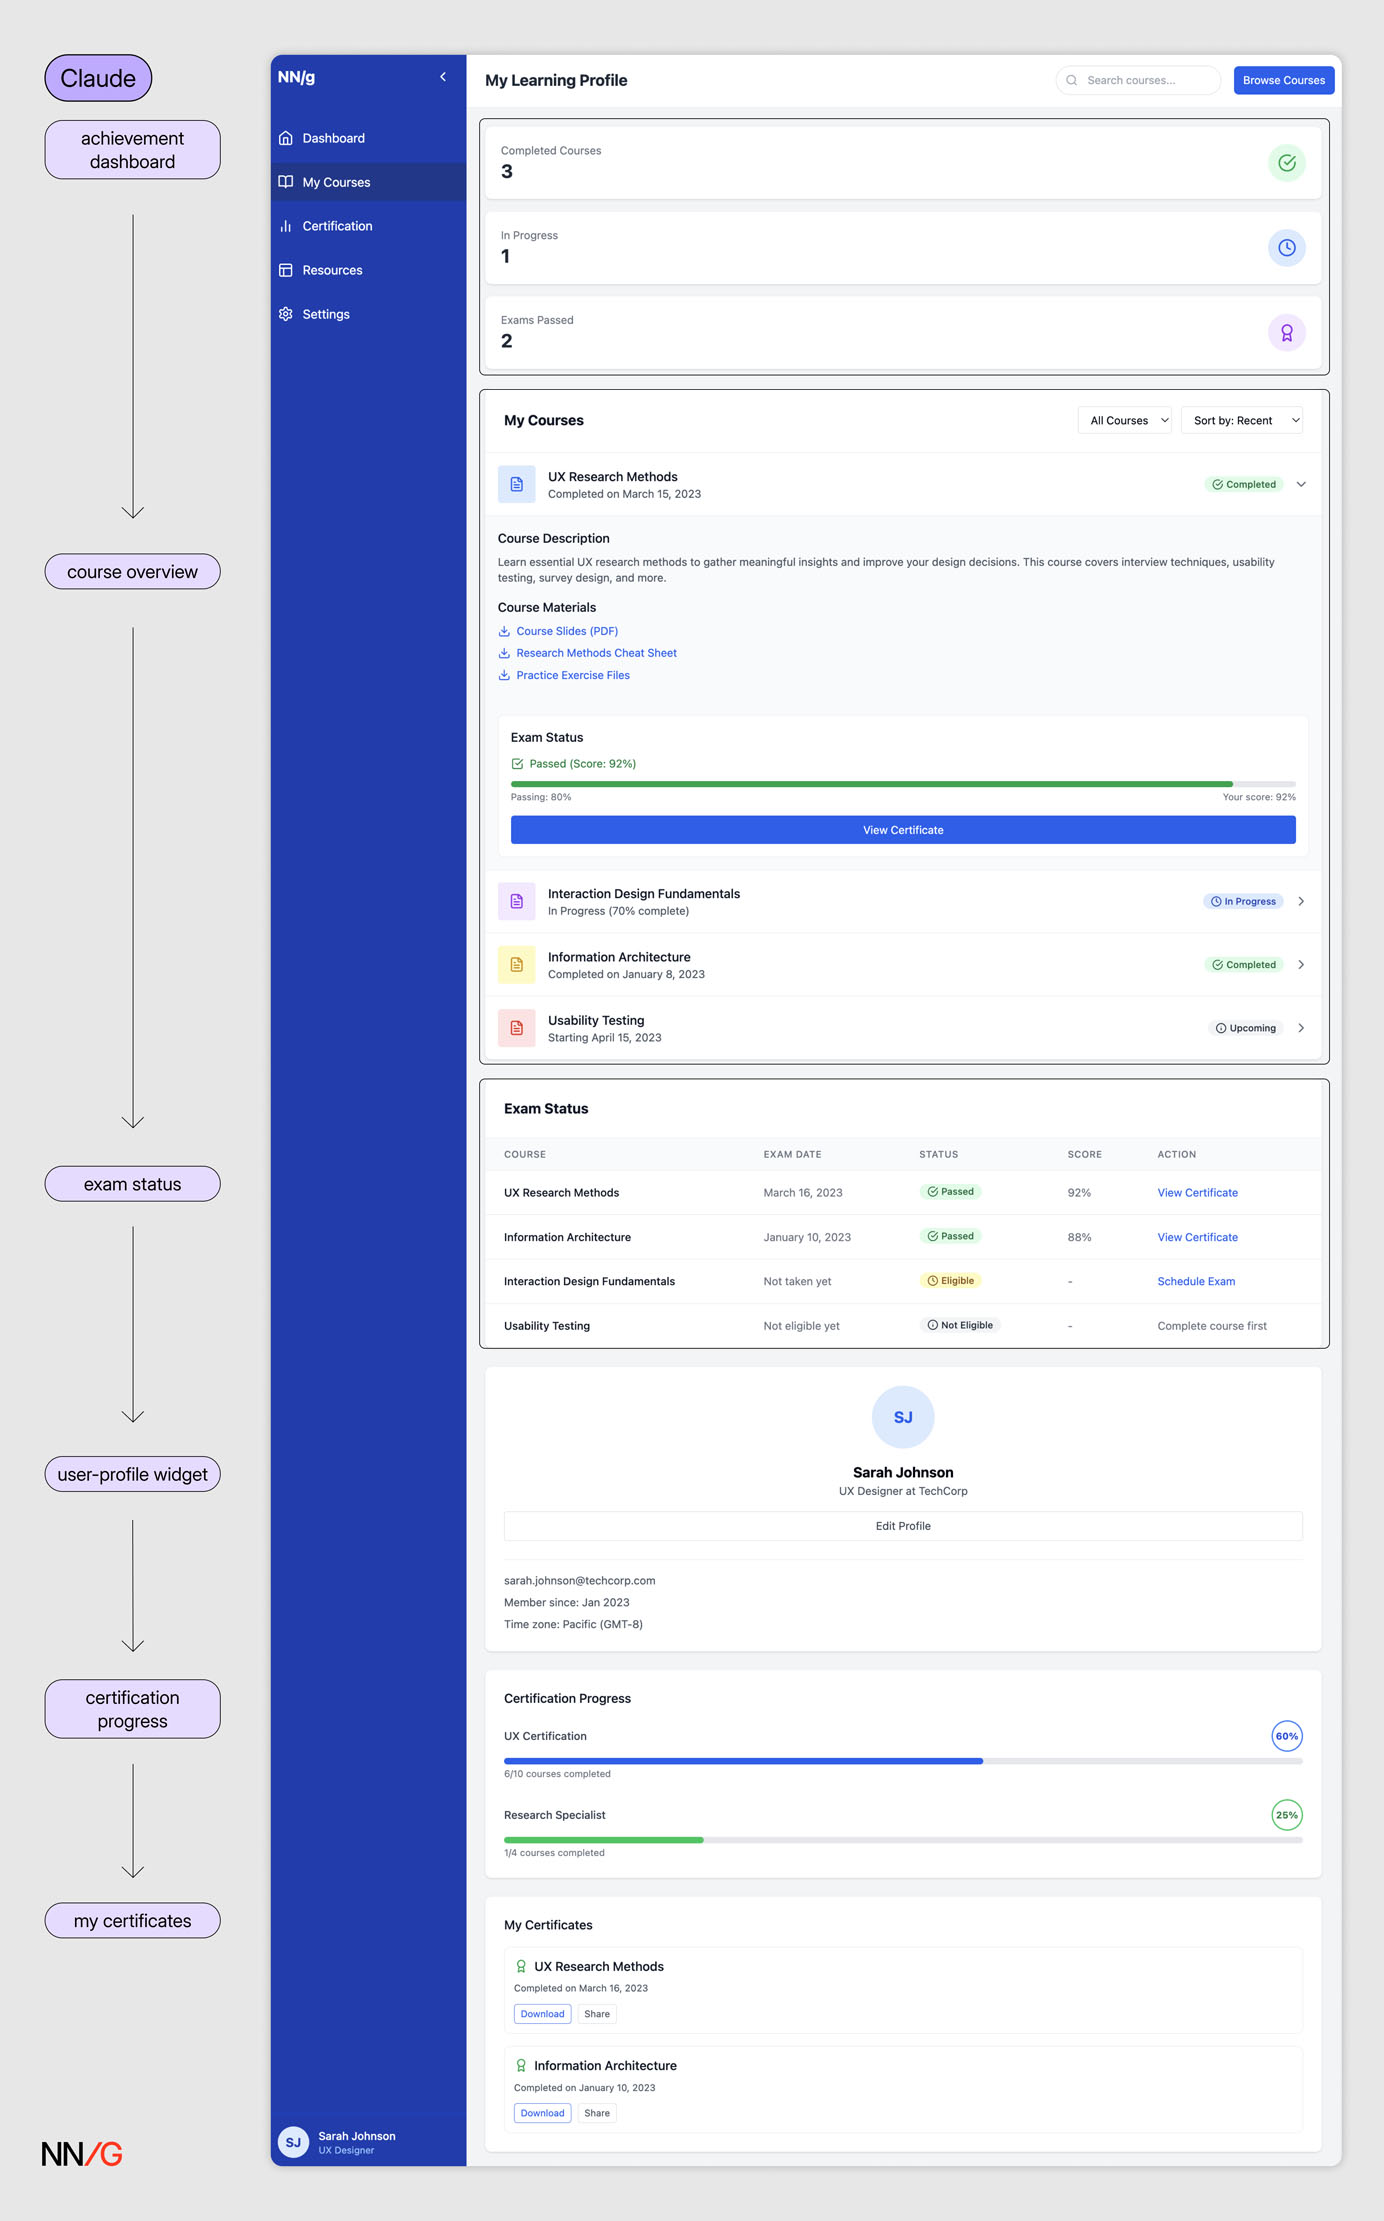
Task: Click download icon beside Practice Exercise Files
Action: tap(504, 675)
